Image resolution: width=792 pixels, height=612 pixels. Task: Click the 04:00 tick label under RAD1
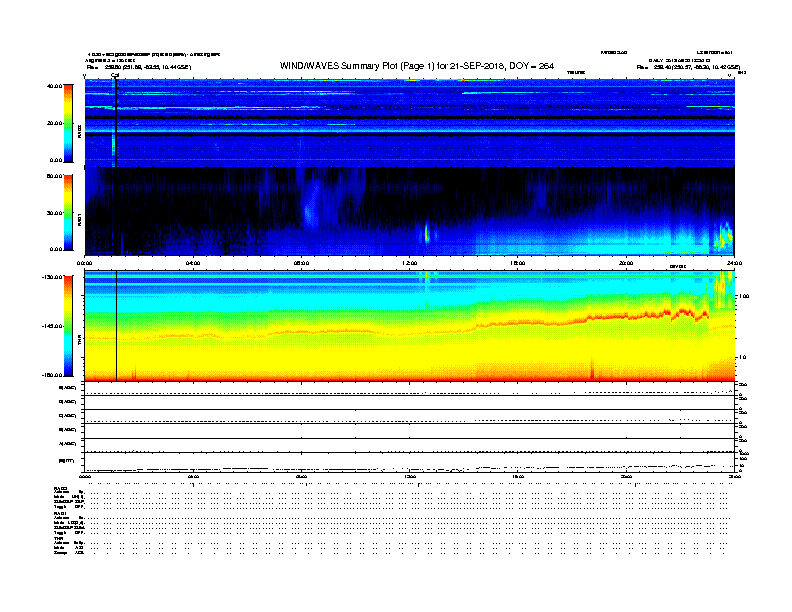193,263
